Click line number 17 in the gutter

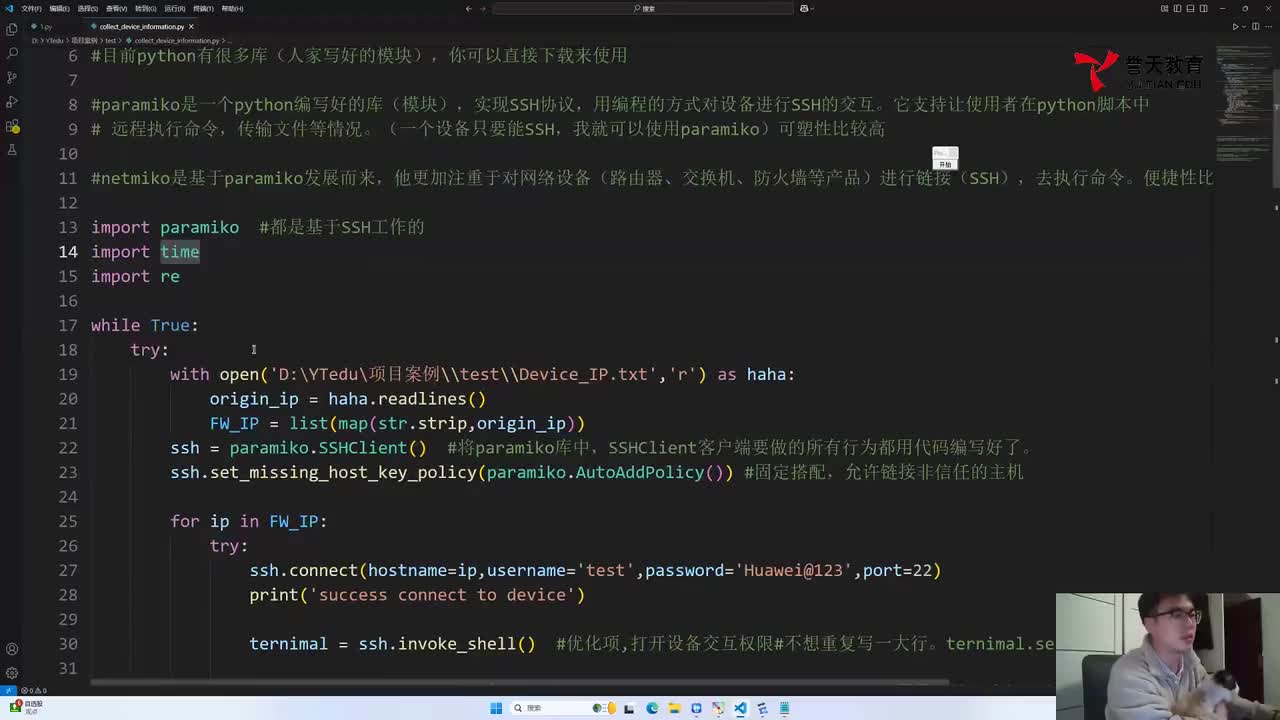pos(68,325)
